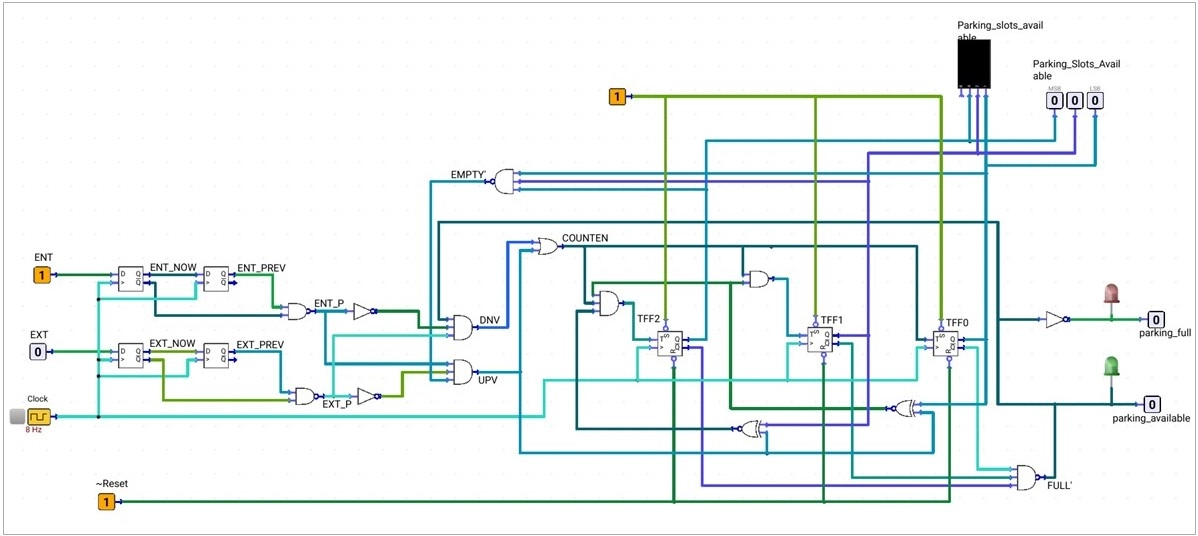
Task: Click the EMPTY' label text
Action: pyautogui.click(x=468, y=174)
